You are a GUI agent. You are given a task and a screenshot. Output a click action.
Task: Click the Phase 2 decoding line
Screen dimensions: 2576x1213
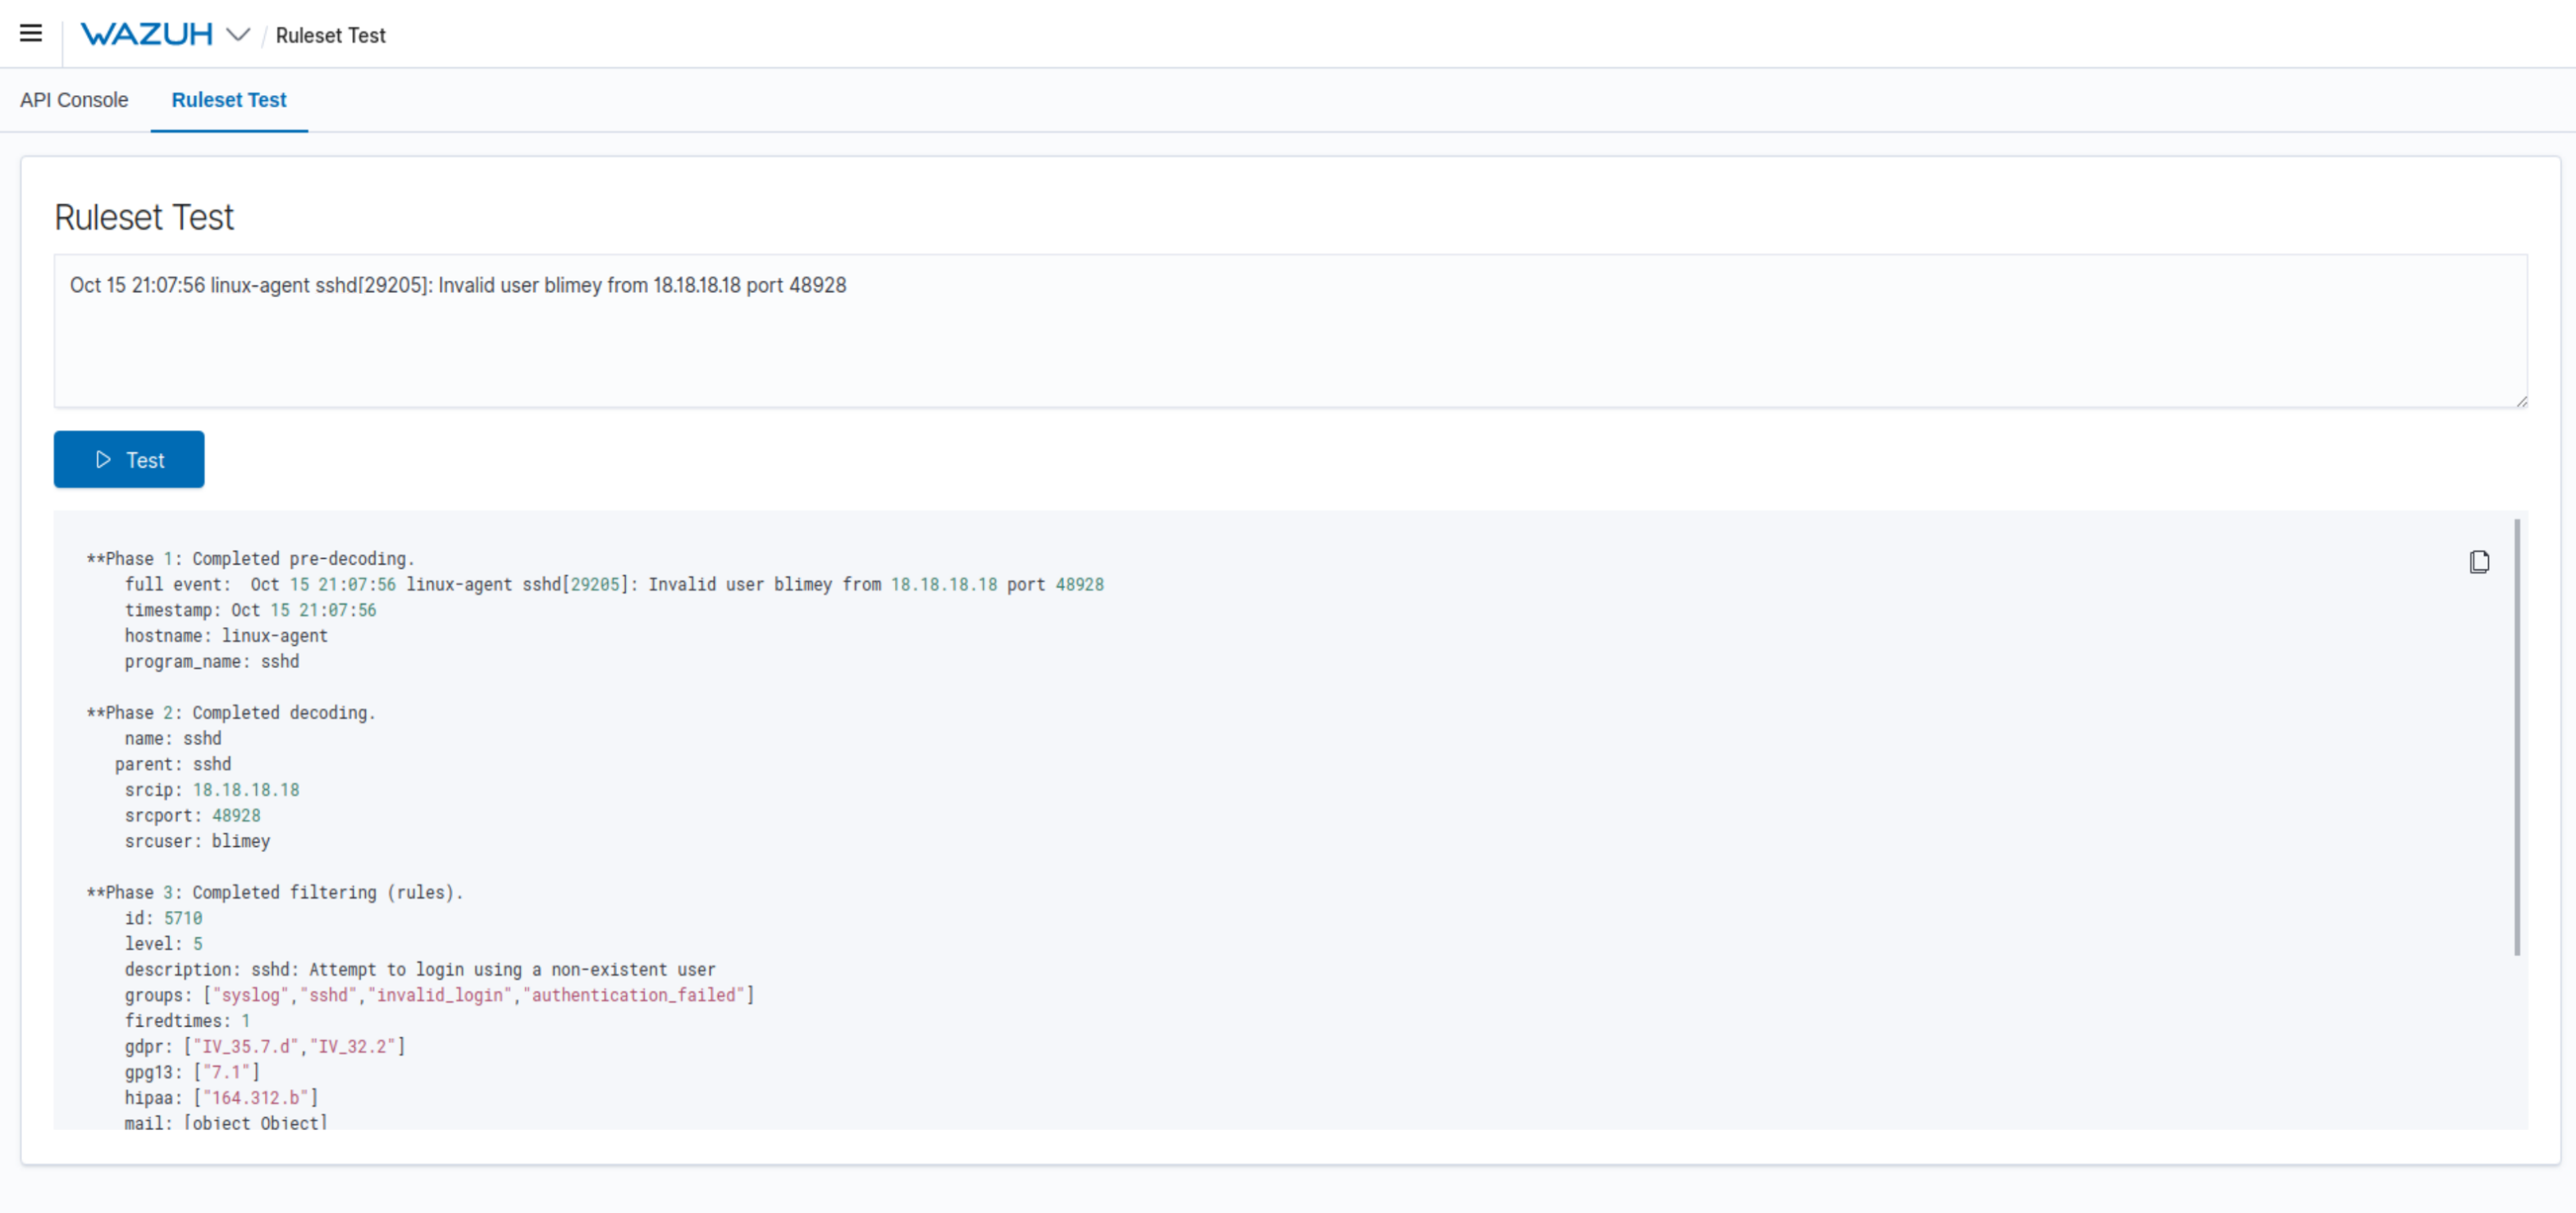(231, 713)
